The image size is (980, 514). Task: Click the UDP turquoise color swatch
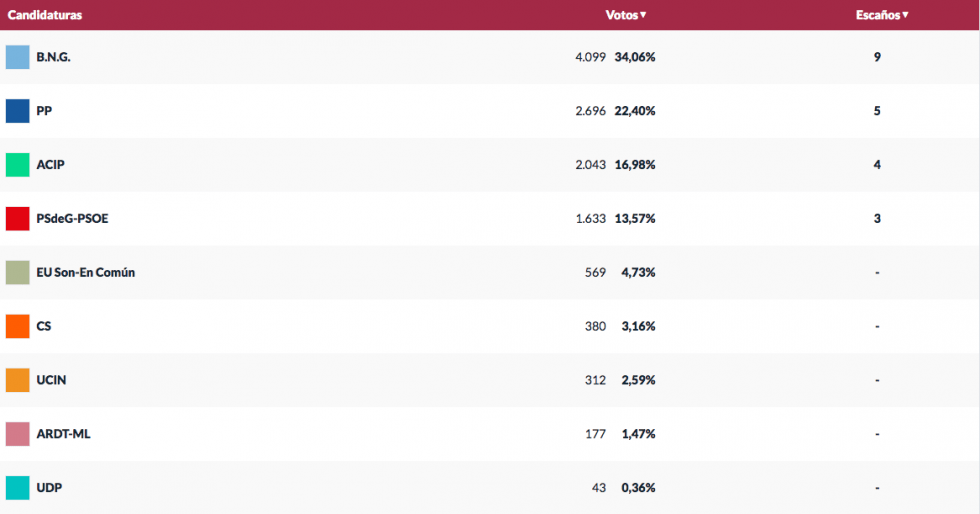click(17, 488)
